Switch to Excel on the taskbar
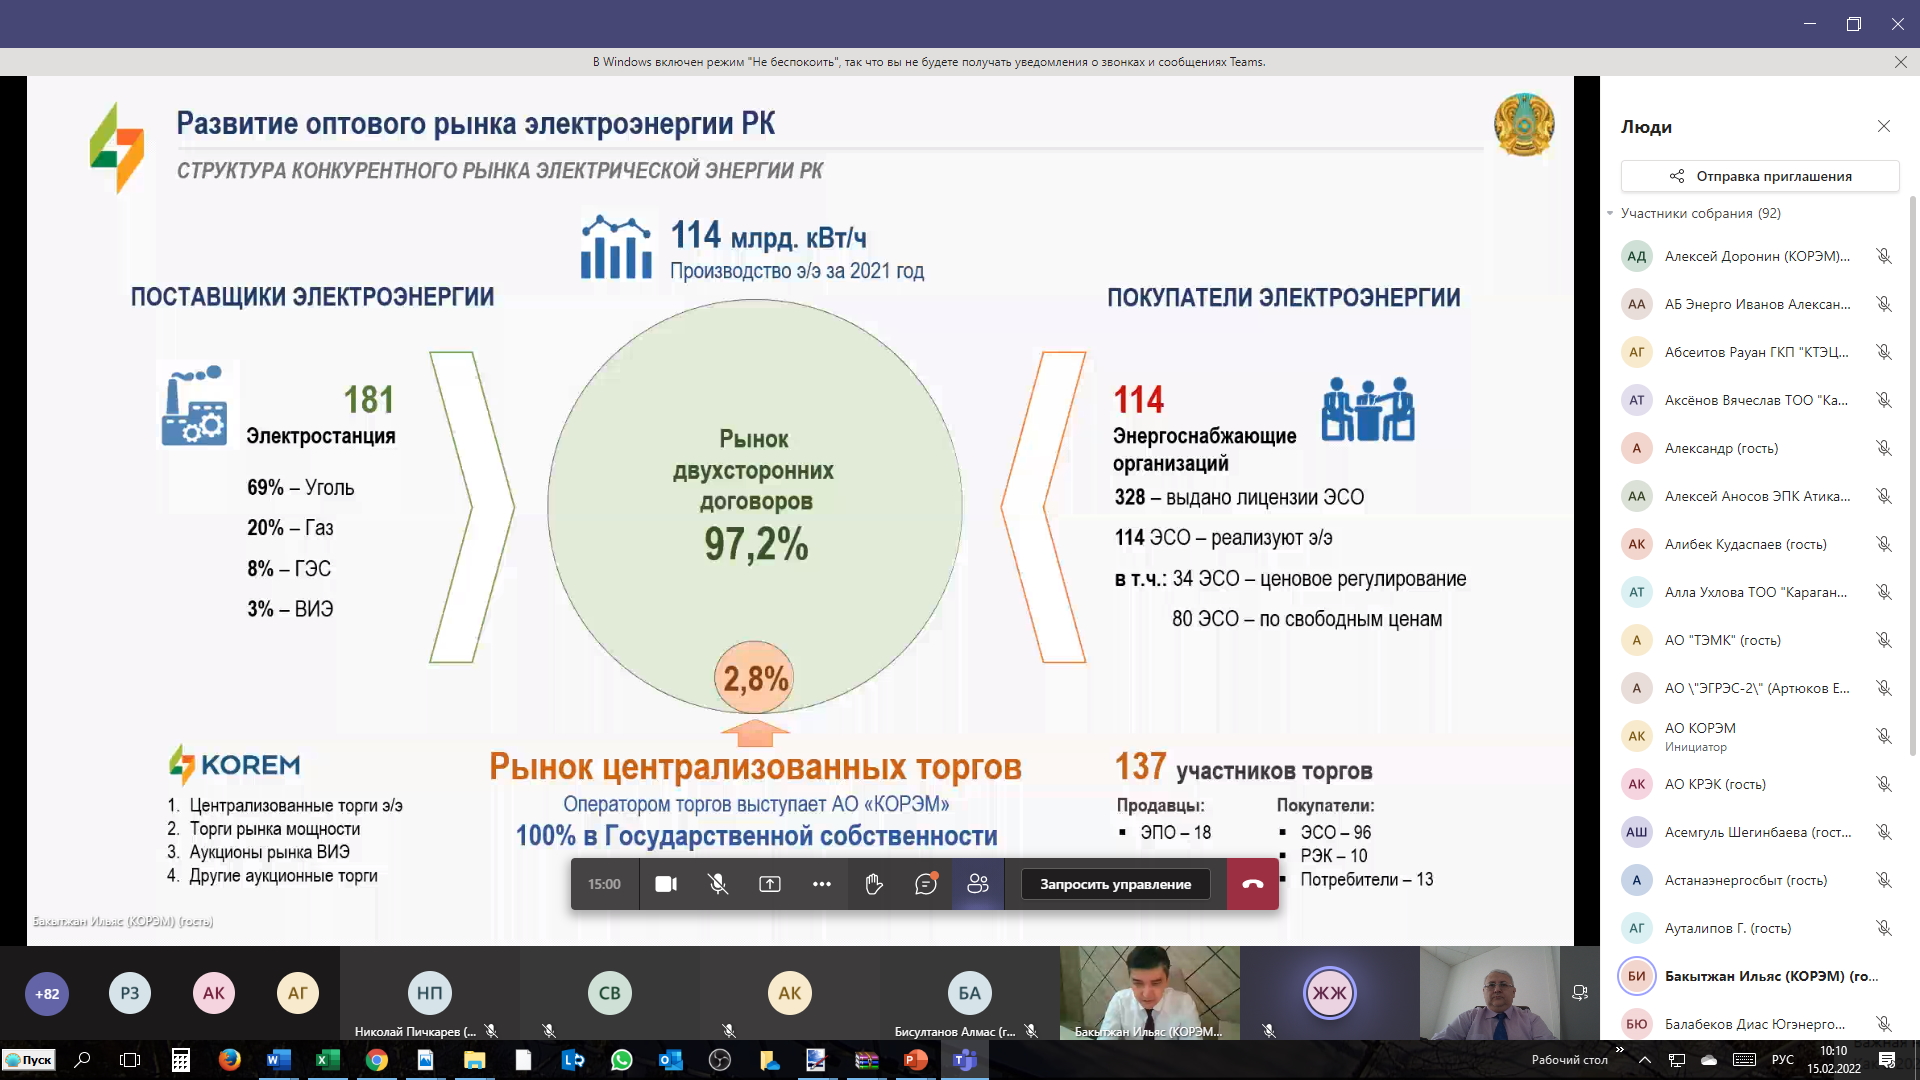 coord(327,1060)
